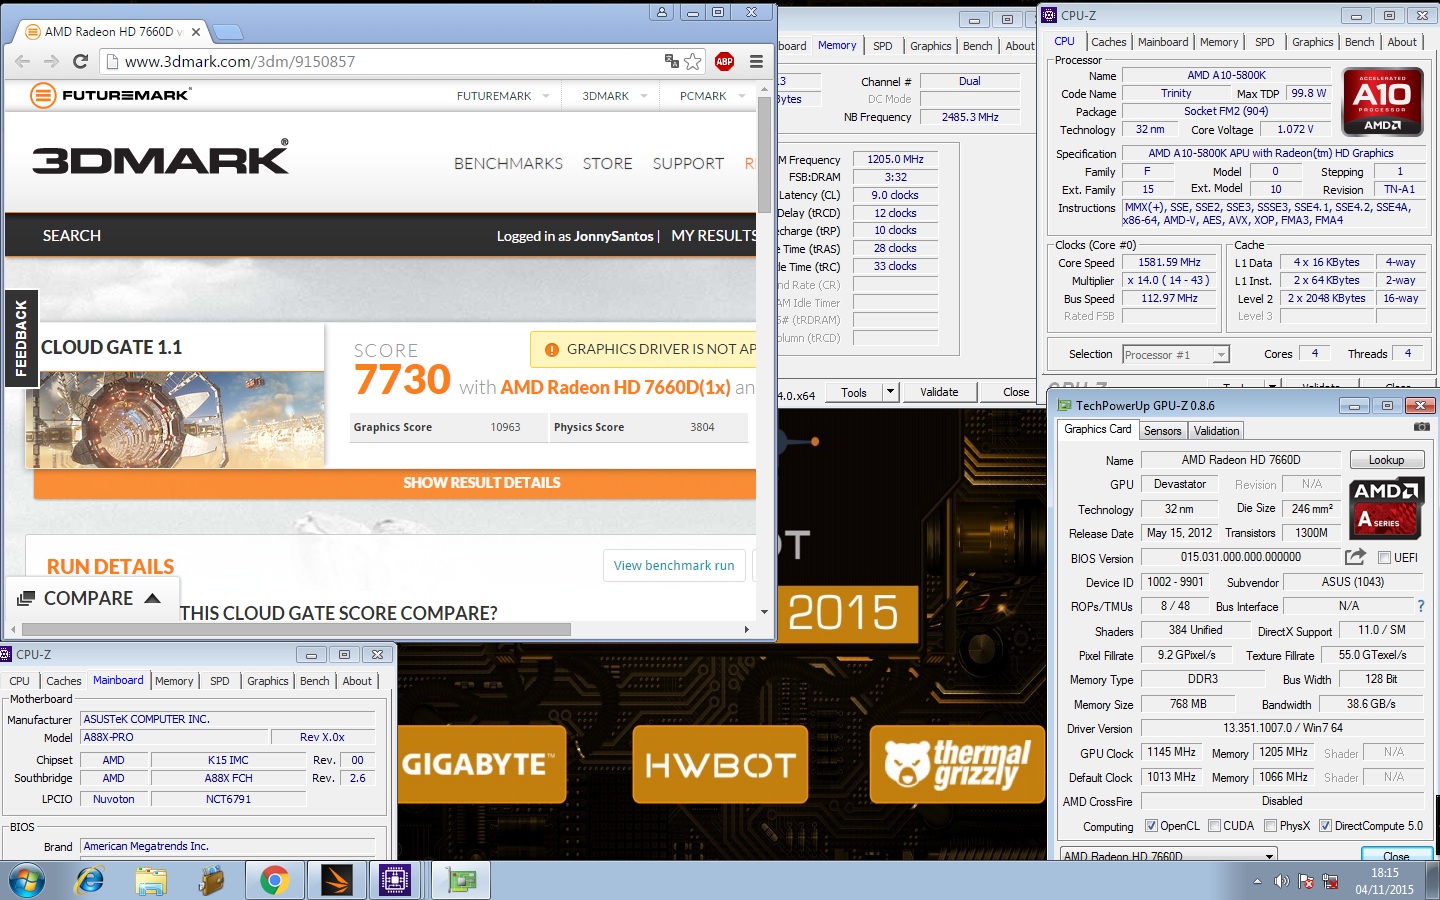The width and height of the screenshot is (1440, 900).
Task: Open the SPD tab in the top-right CPU-Z
Action: [1264, 42]
